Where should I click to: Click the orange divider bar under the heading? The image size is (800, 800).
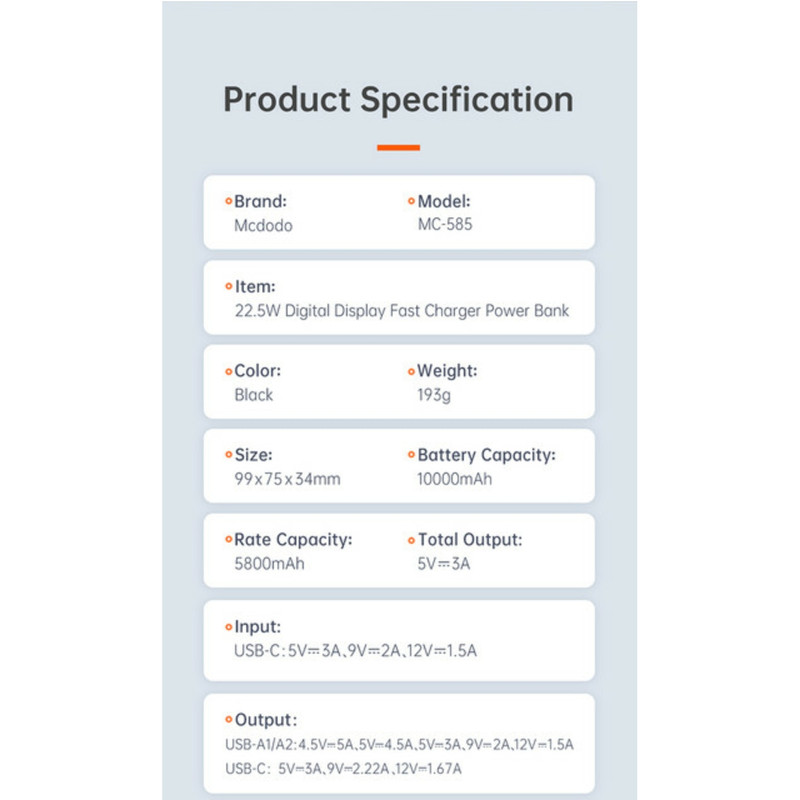(x=398, y=148)
